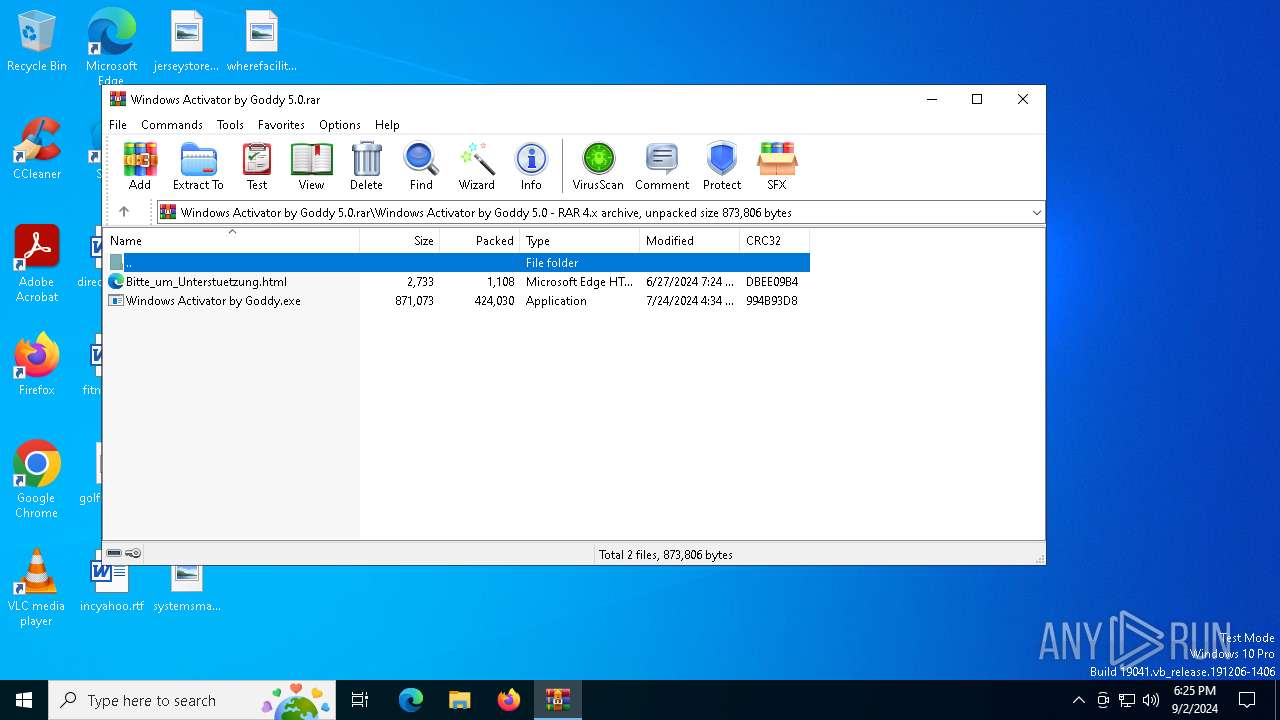Click the Delete trash can icon

(366, 166)
